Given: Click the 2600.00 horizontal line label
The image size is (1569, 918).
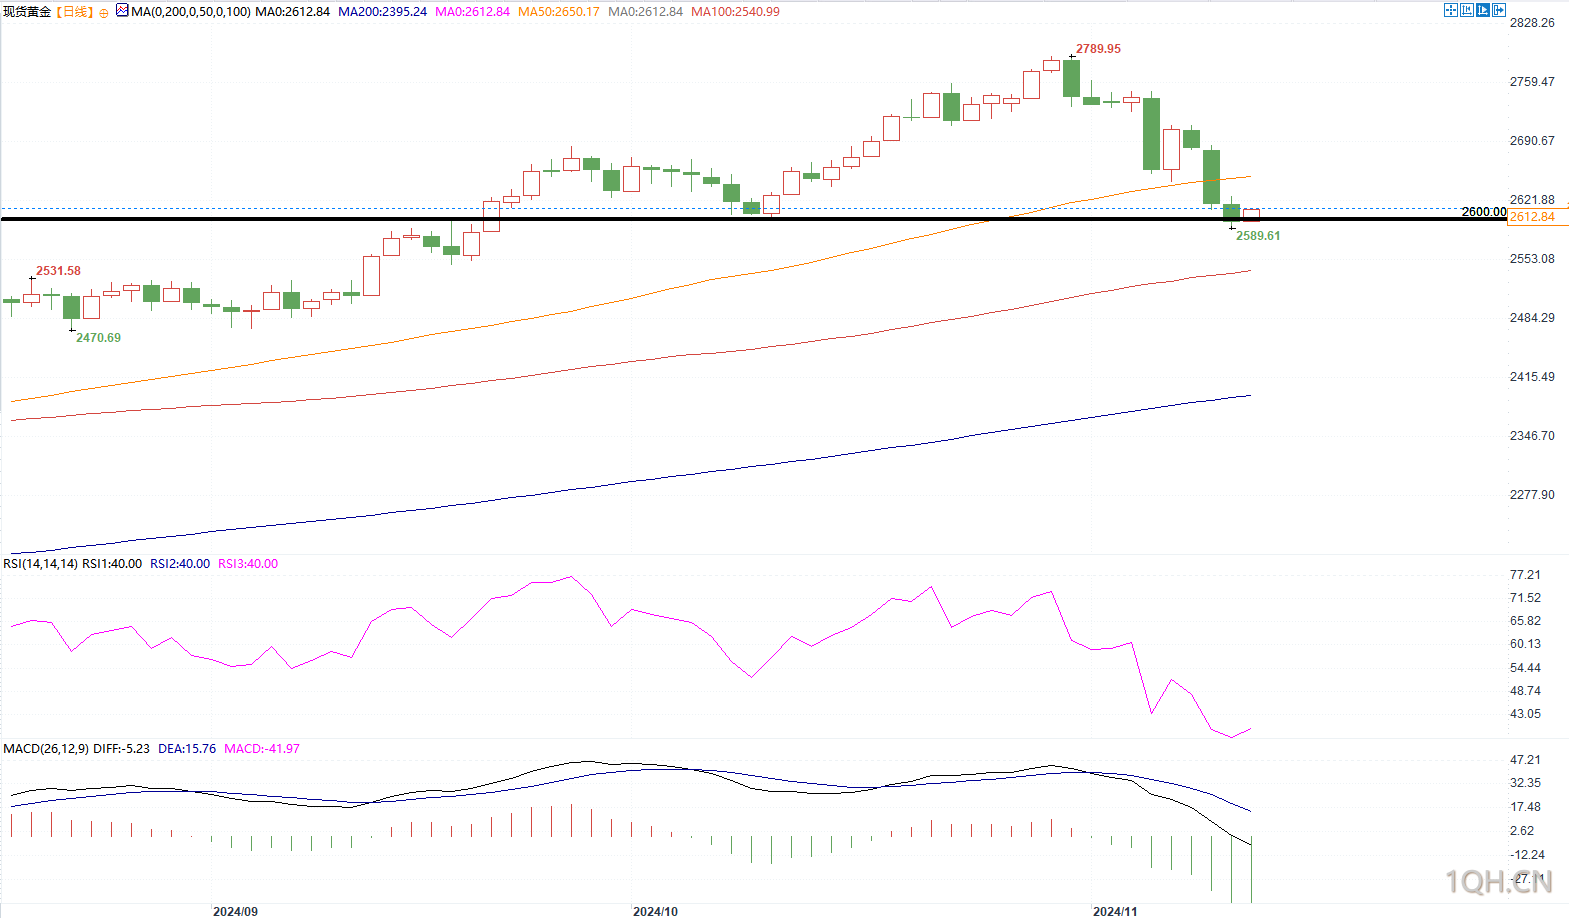Looking at the screenshot, I should pos(1484,212).
